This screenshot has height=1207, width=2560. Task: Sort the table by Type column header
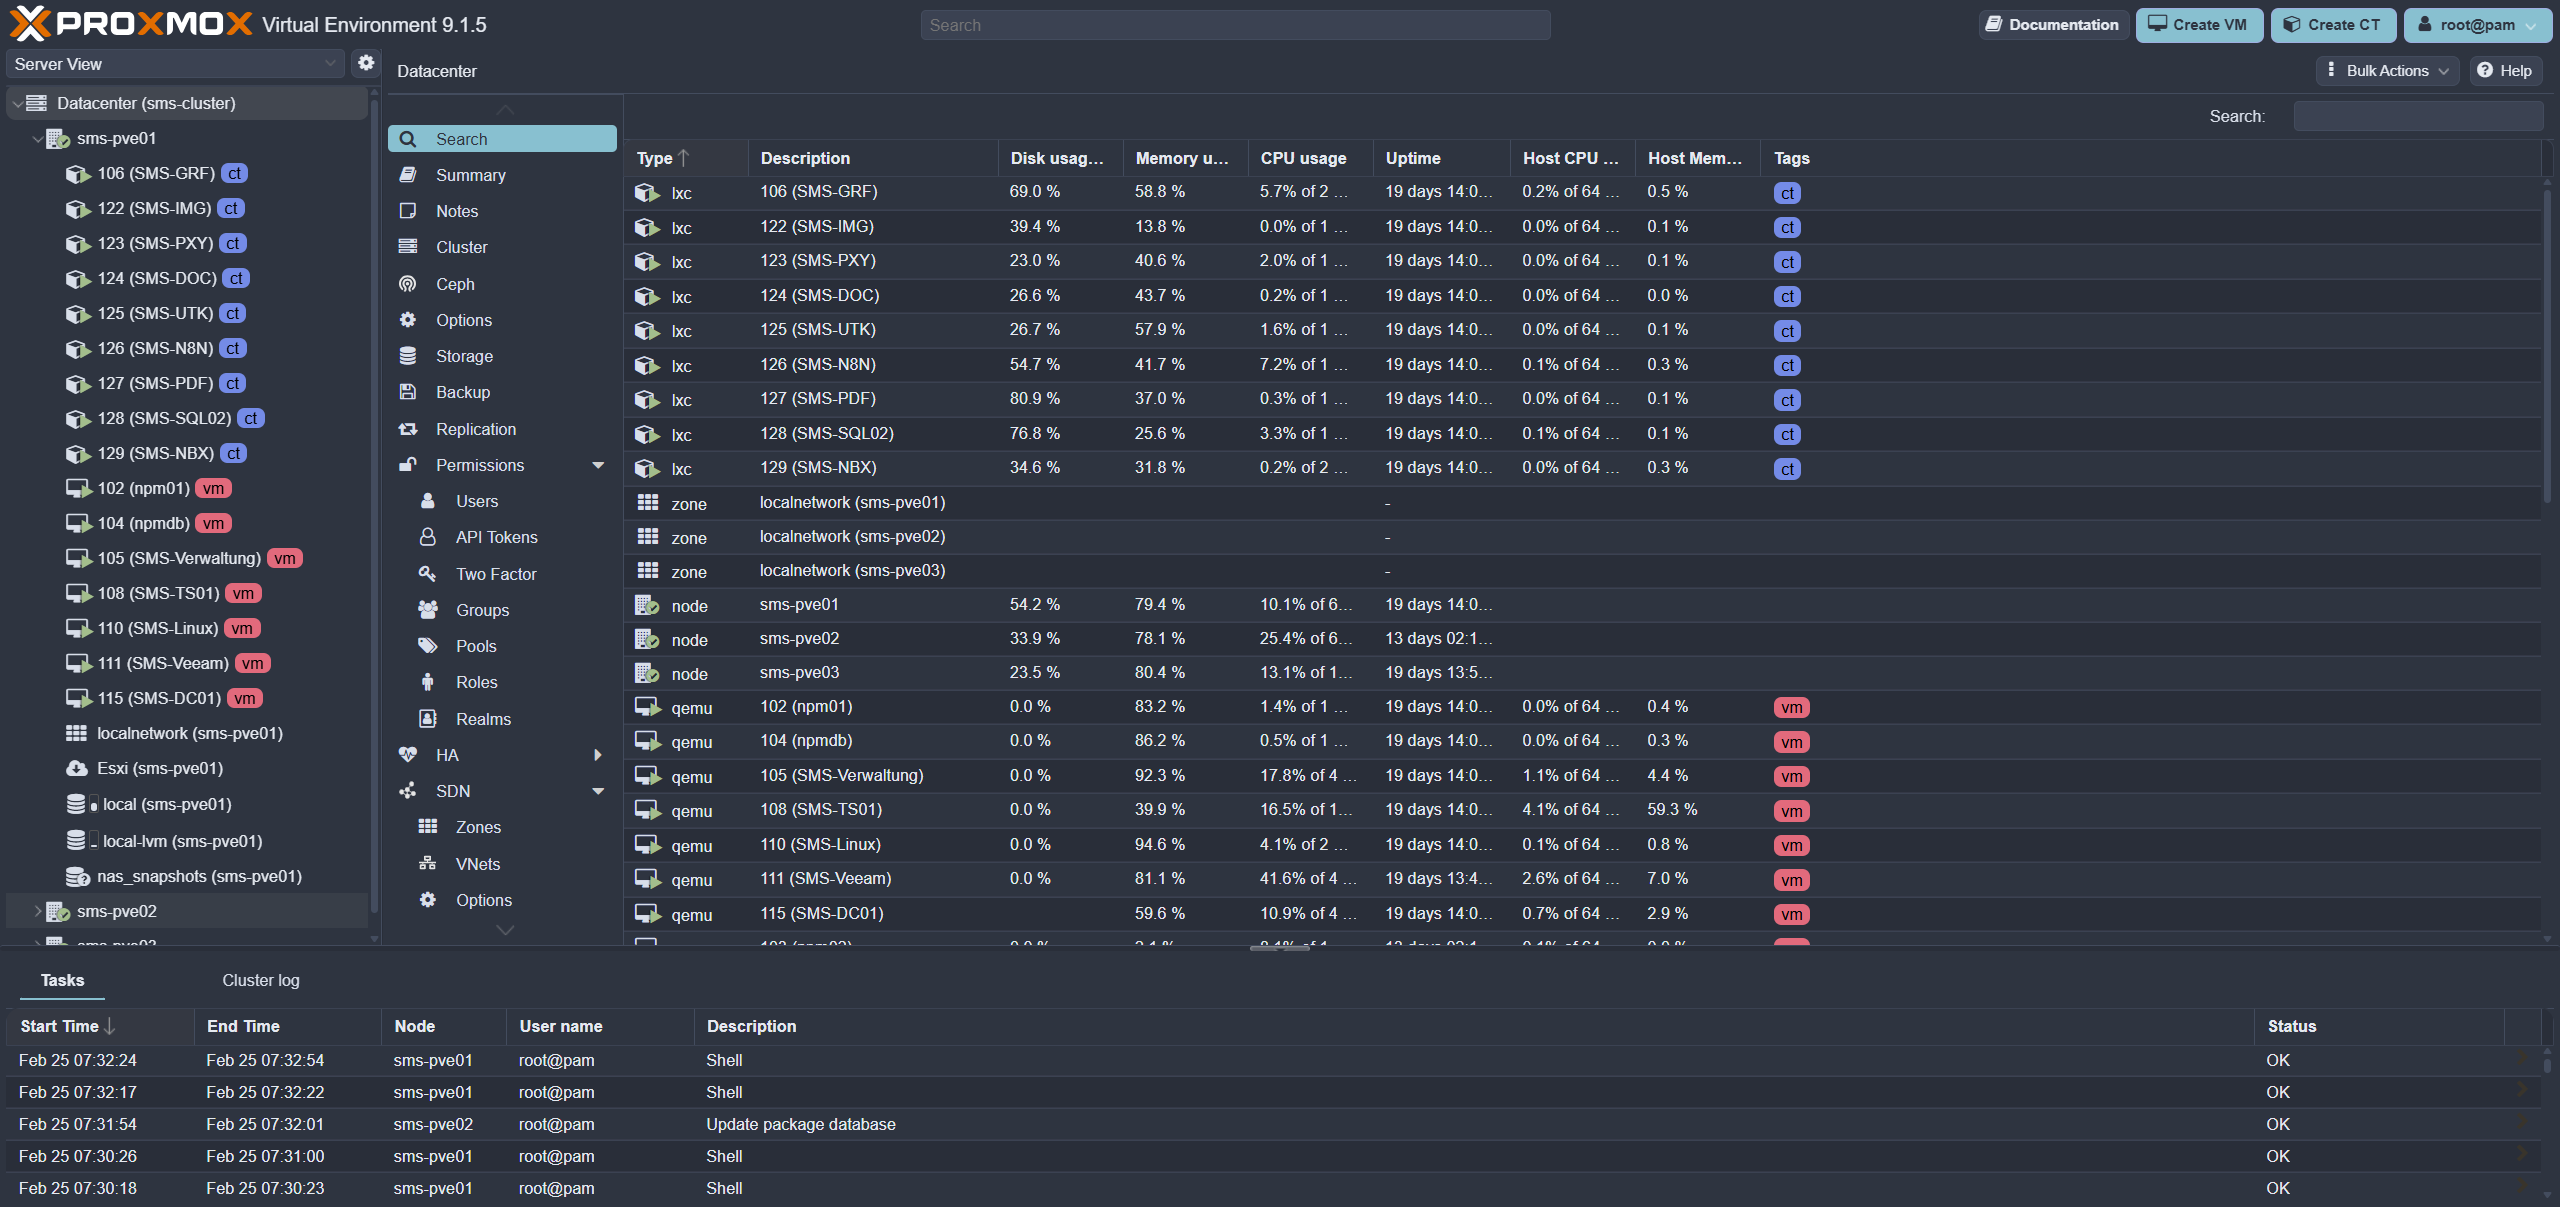[656, 158]
